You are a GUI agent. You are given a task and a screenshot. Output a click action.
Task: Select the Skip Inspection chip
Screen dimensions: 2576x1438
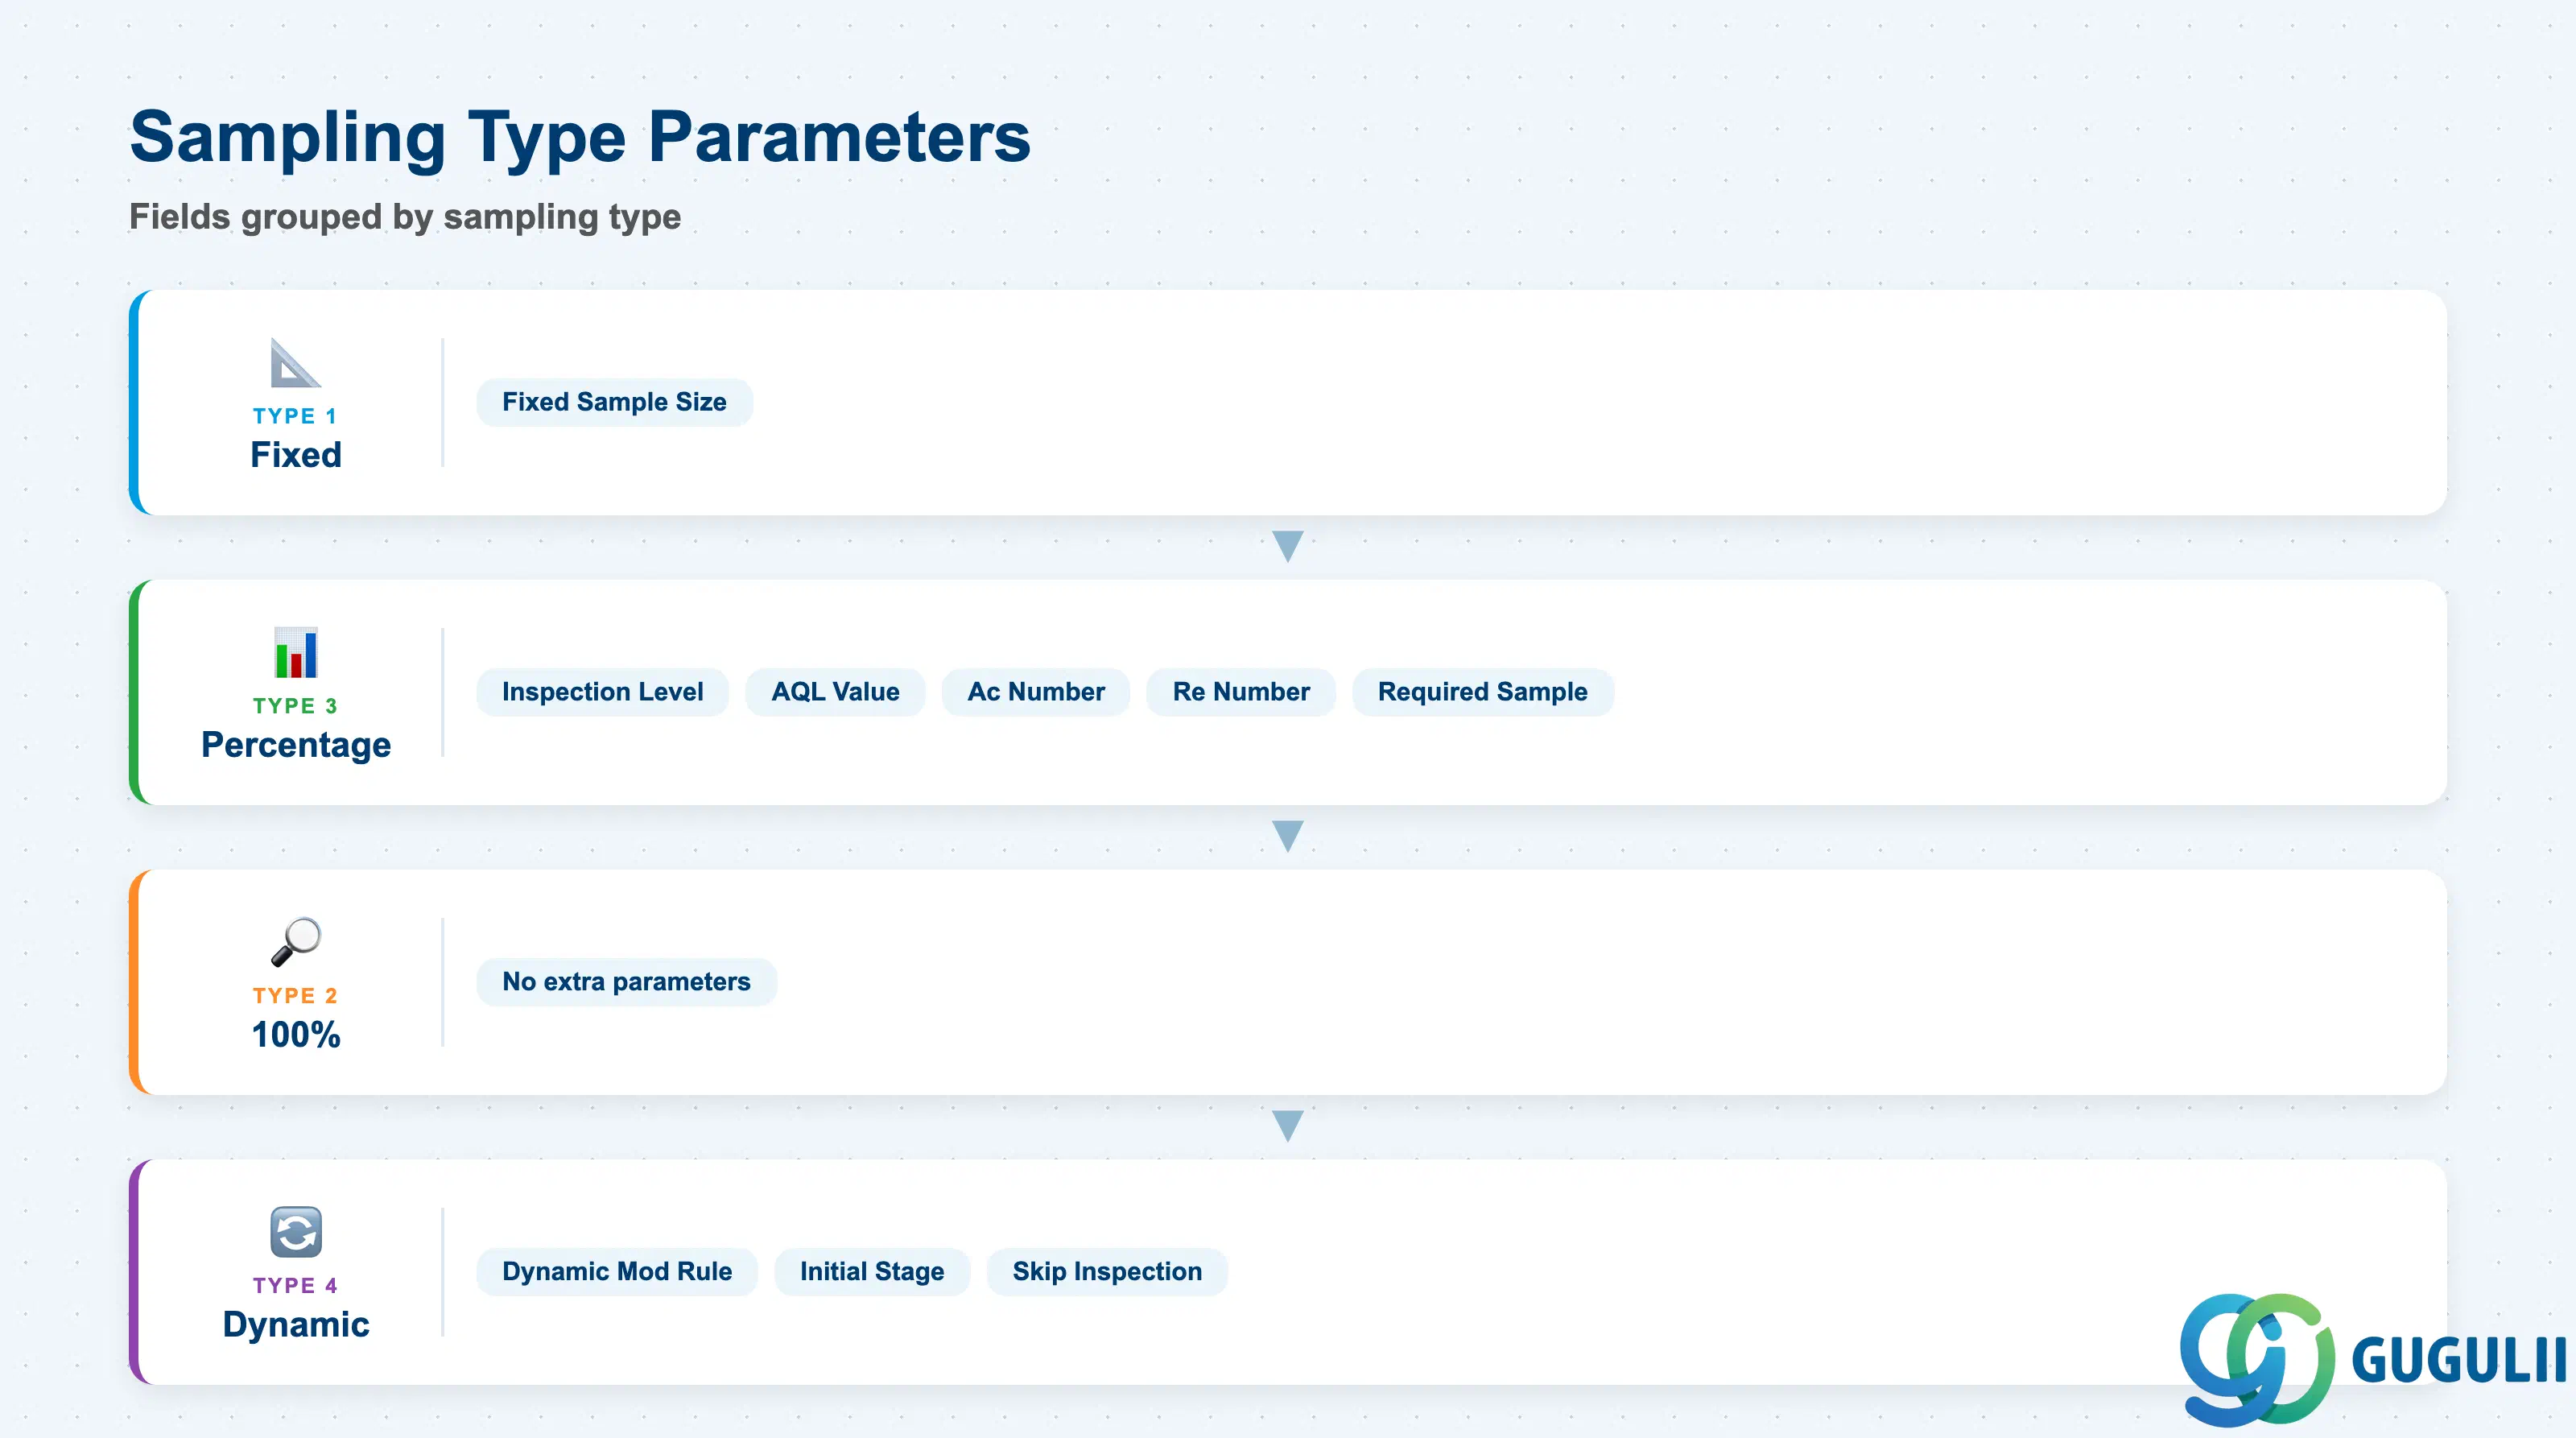pyautogui.click(x=1107, y=1272)
